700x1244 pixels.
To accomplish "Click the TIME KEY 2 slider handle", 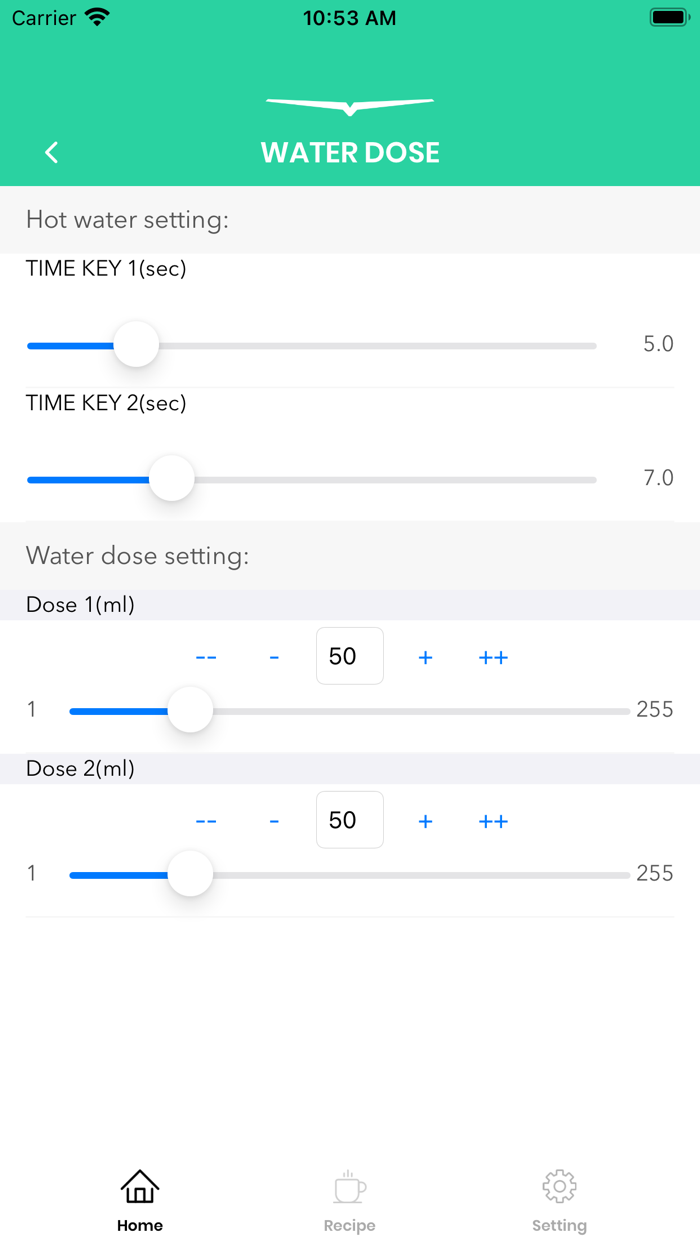I will coord(172,479).
